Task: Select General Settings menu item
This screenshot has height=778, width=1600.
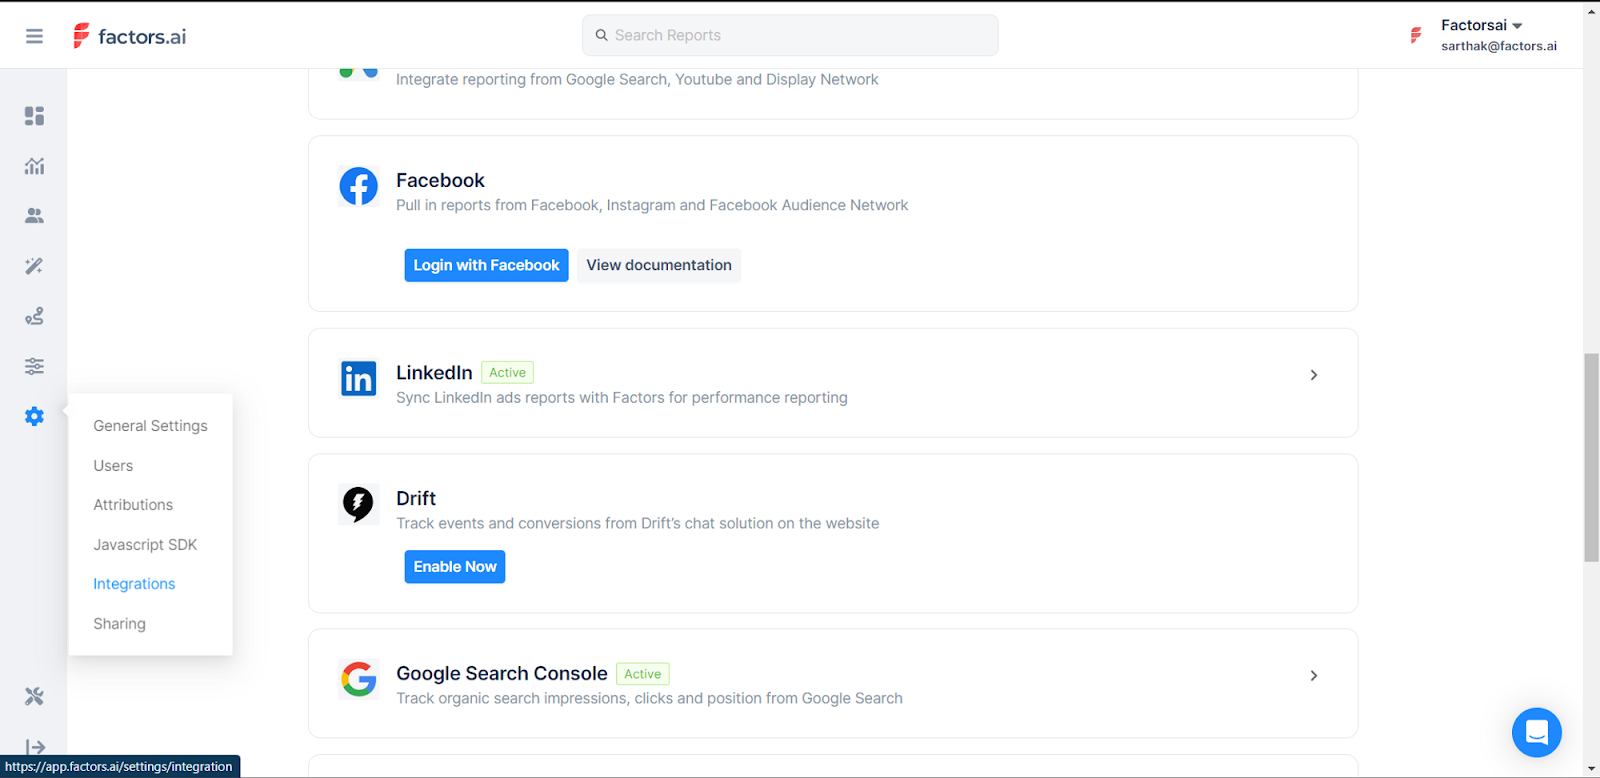Action: [150, 426]
